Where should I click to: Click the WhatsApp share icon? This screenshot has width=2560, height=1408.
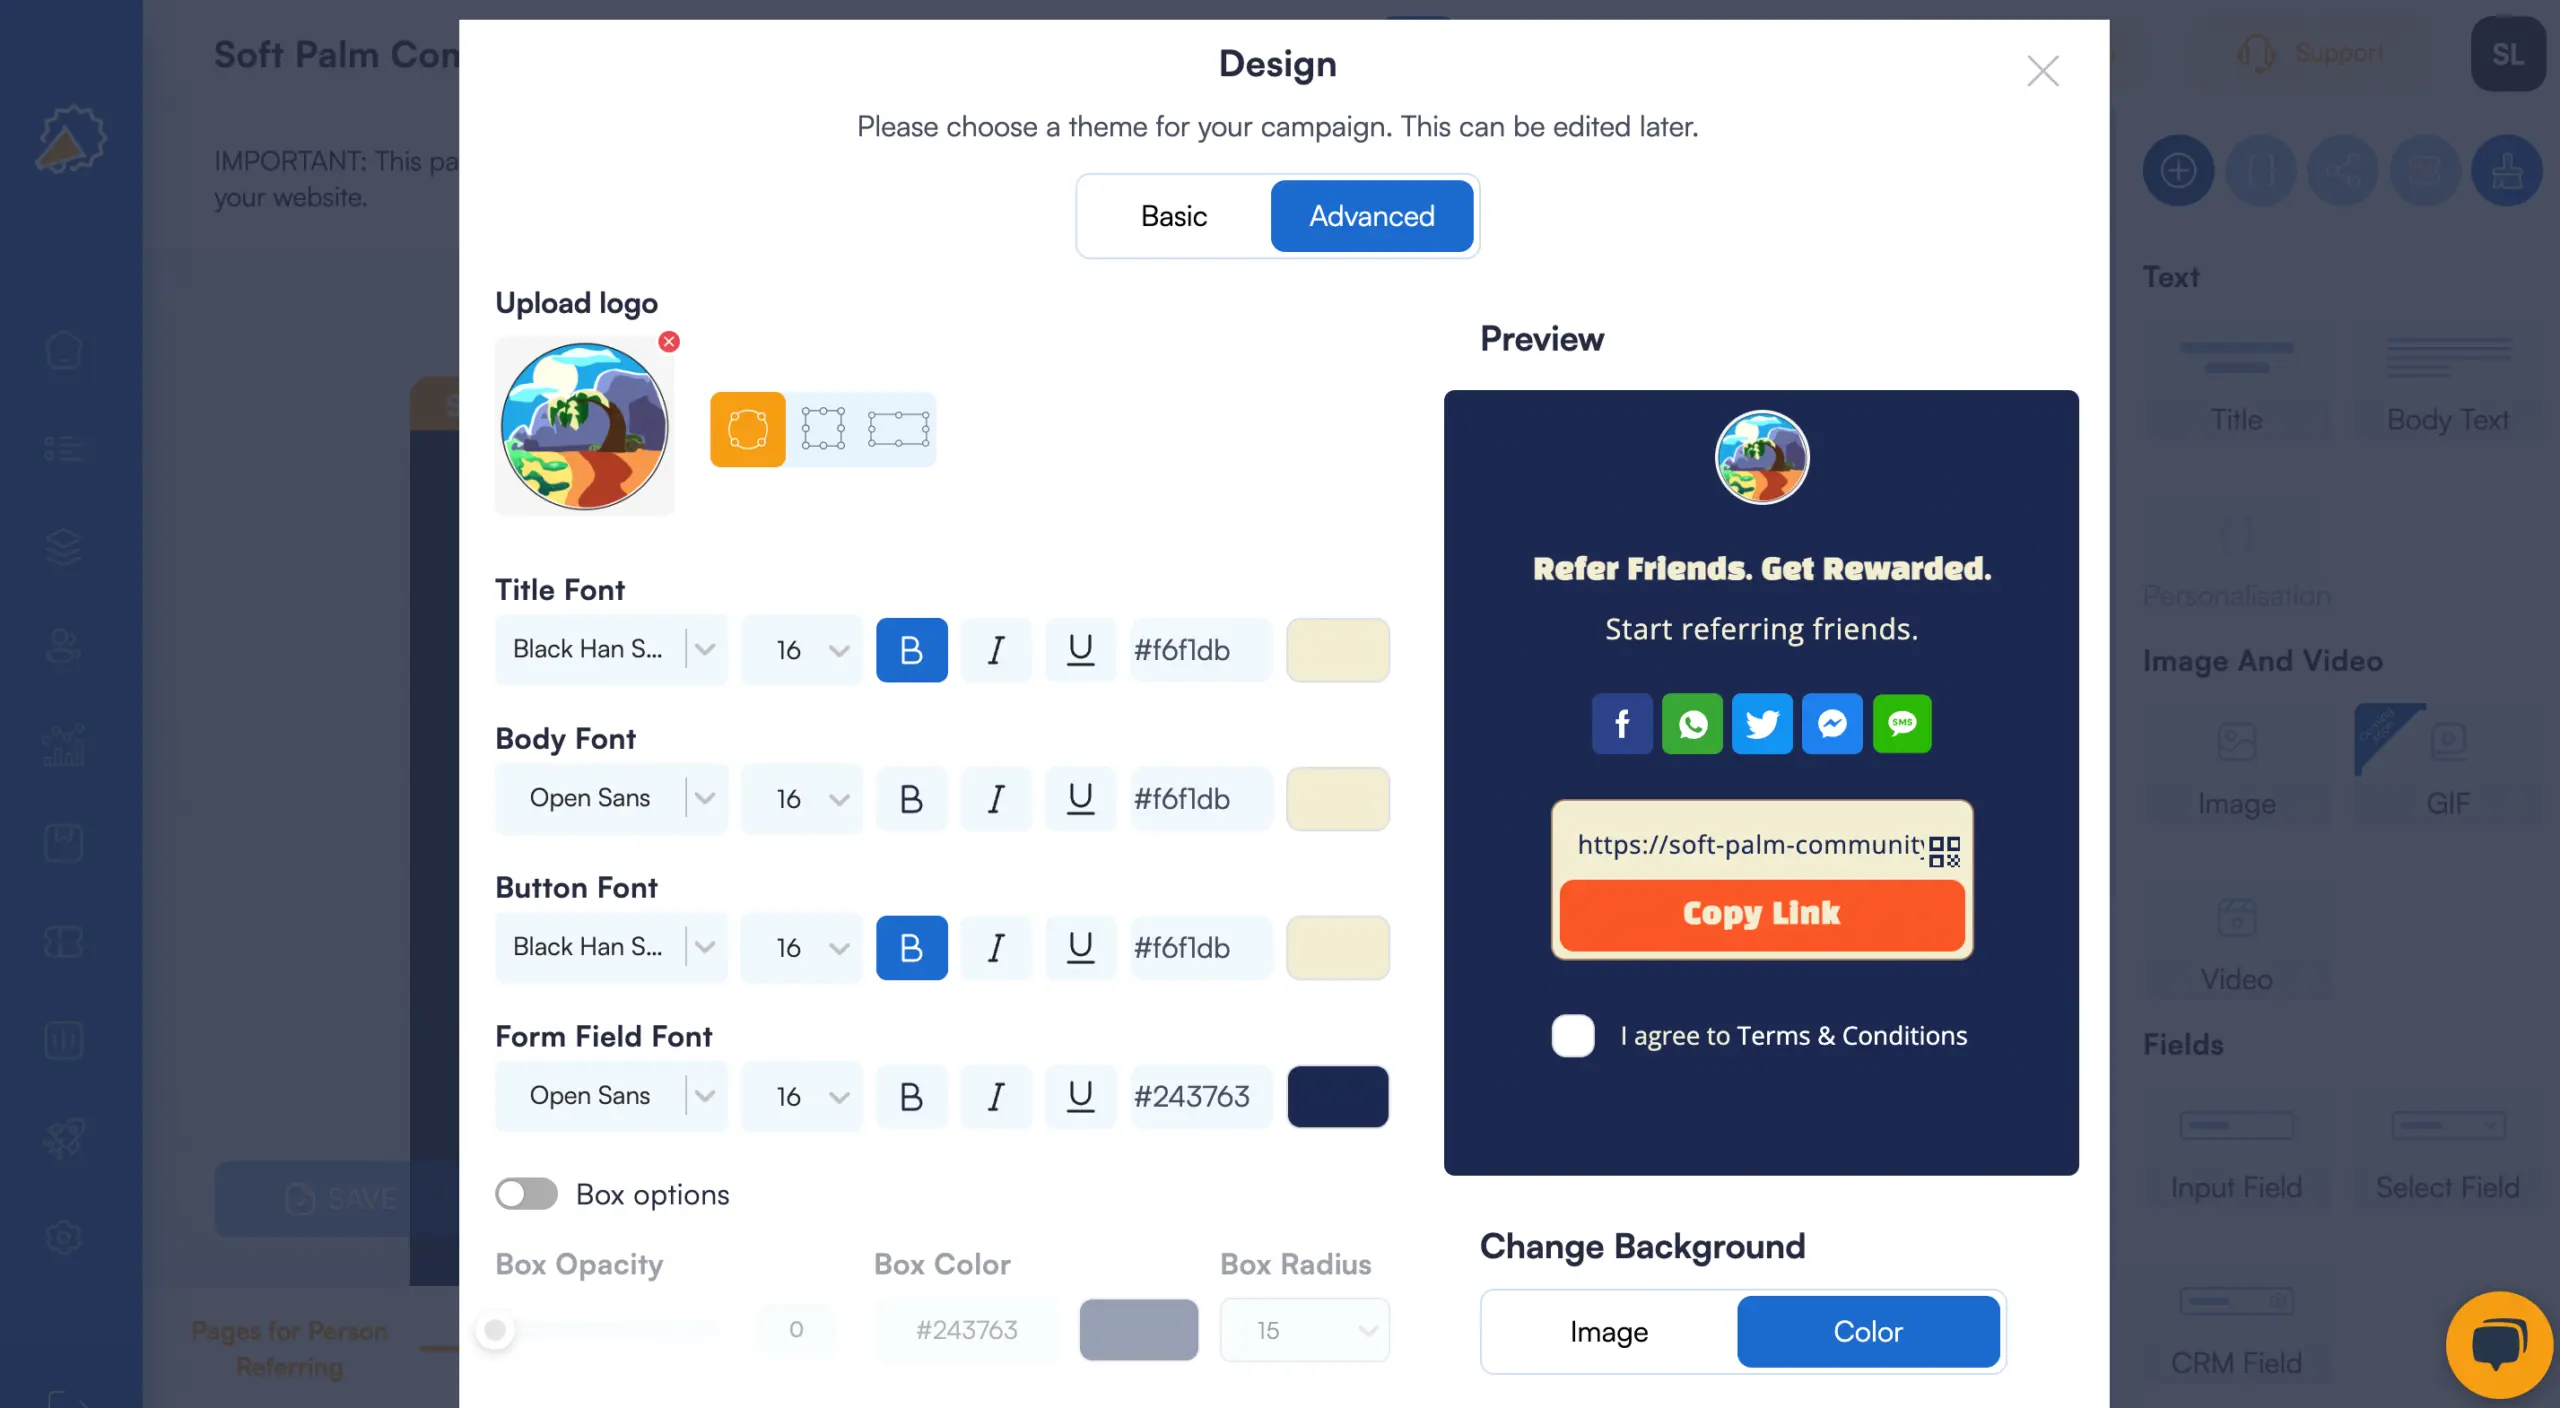click(x=1692, y=723)
